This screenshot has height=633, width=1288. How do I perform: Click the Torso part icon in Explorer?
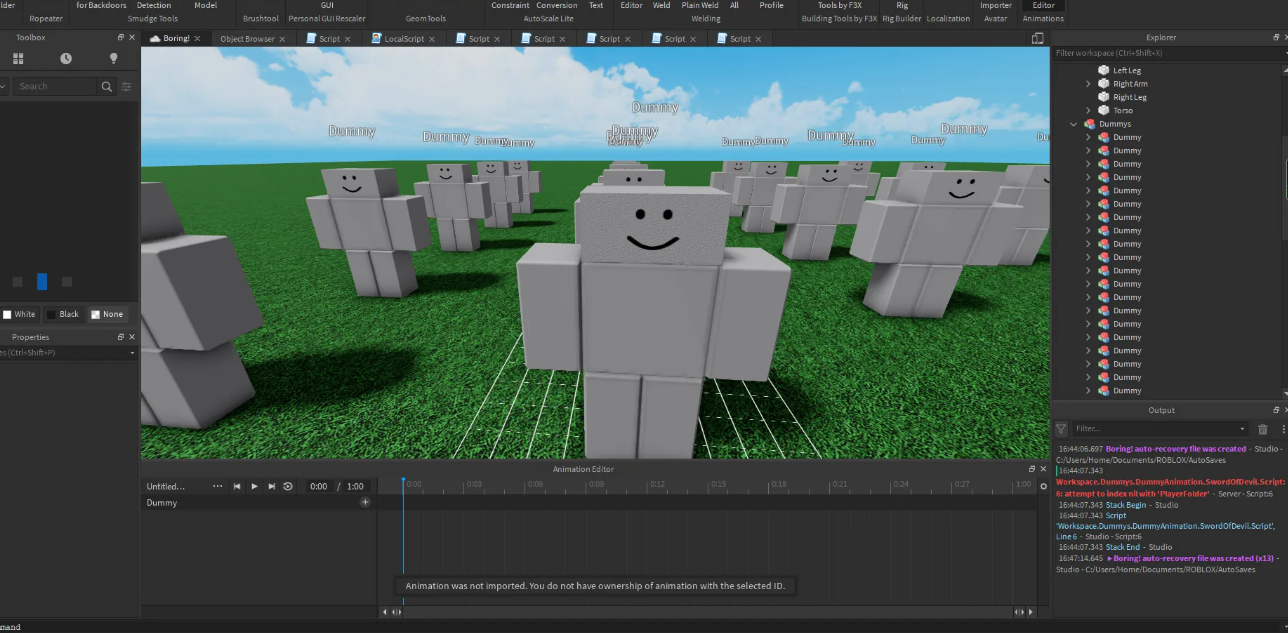1104,110
